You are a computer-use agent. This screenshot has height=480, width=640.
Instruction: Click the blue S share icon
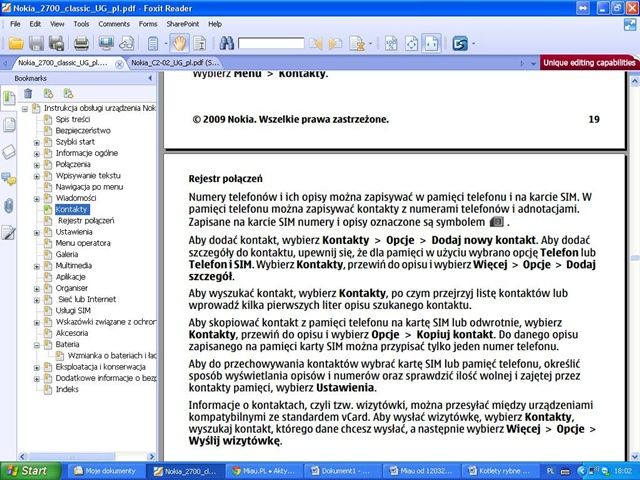coord(460,43)
